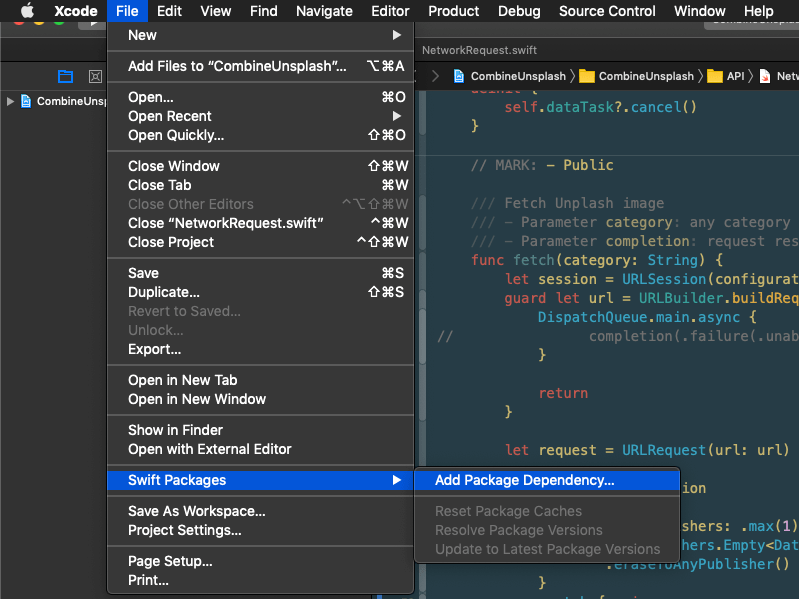Image resolution: width=799 pixels, height=599 pixels.
Task: Choose Add Files to "CombineUnsplash"
Action: (260, 66)
